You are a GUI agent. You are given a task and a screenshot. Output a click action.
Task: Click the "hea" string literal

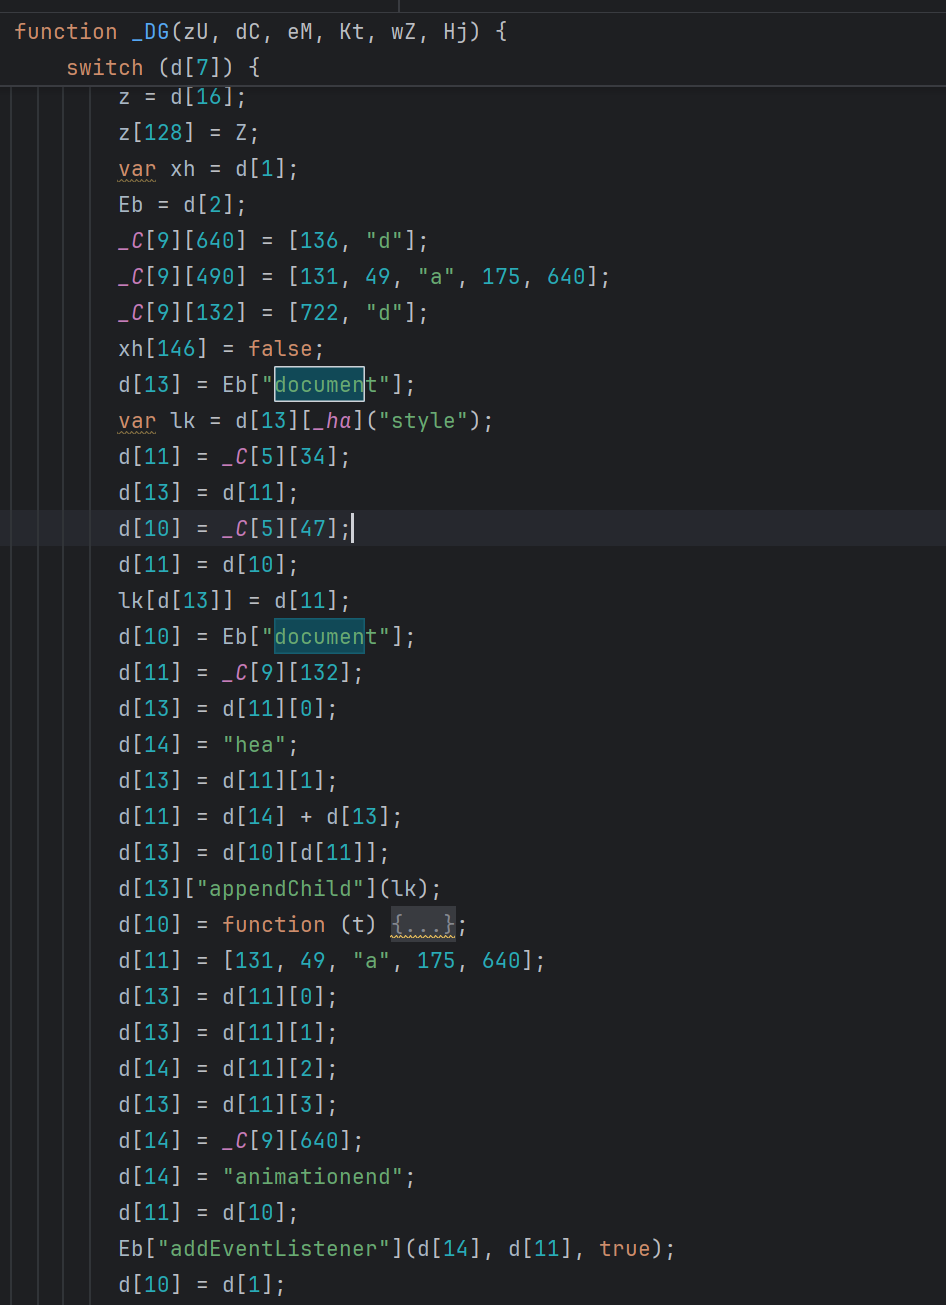(254, 745)
